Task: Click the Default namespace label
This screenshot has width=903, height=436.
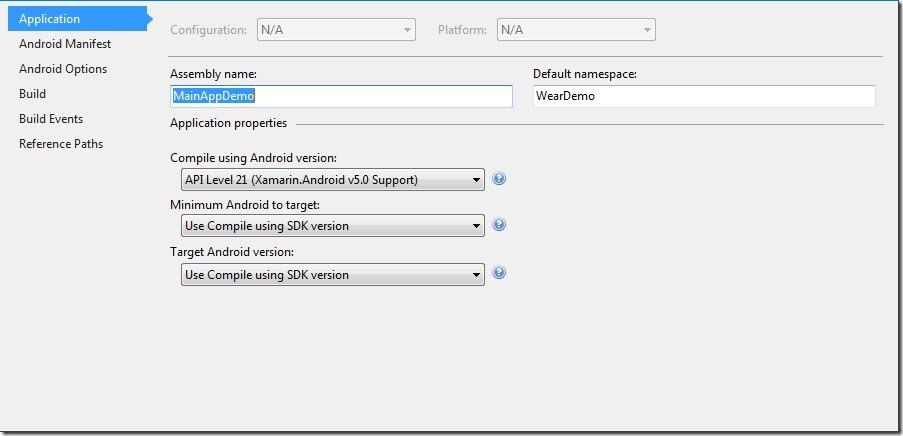Action: tap(585, 74)
